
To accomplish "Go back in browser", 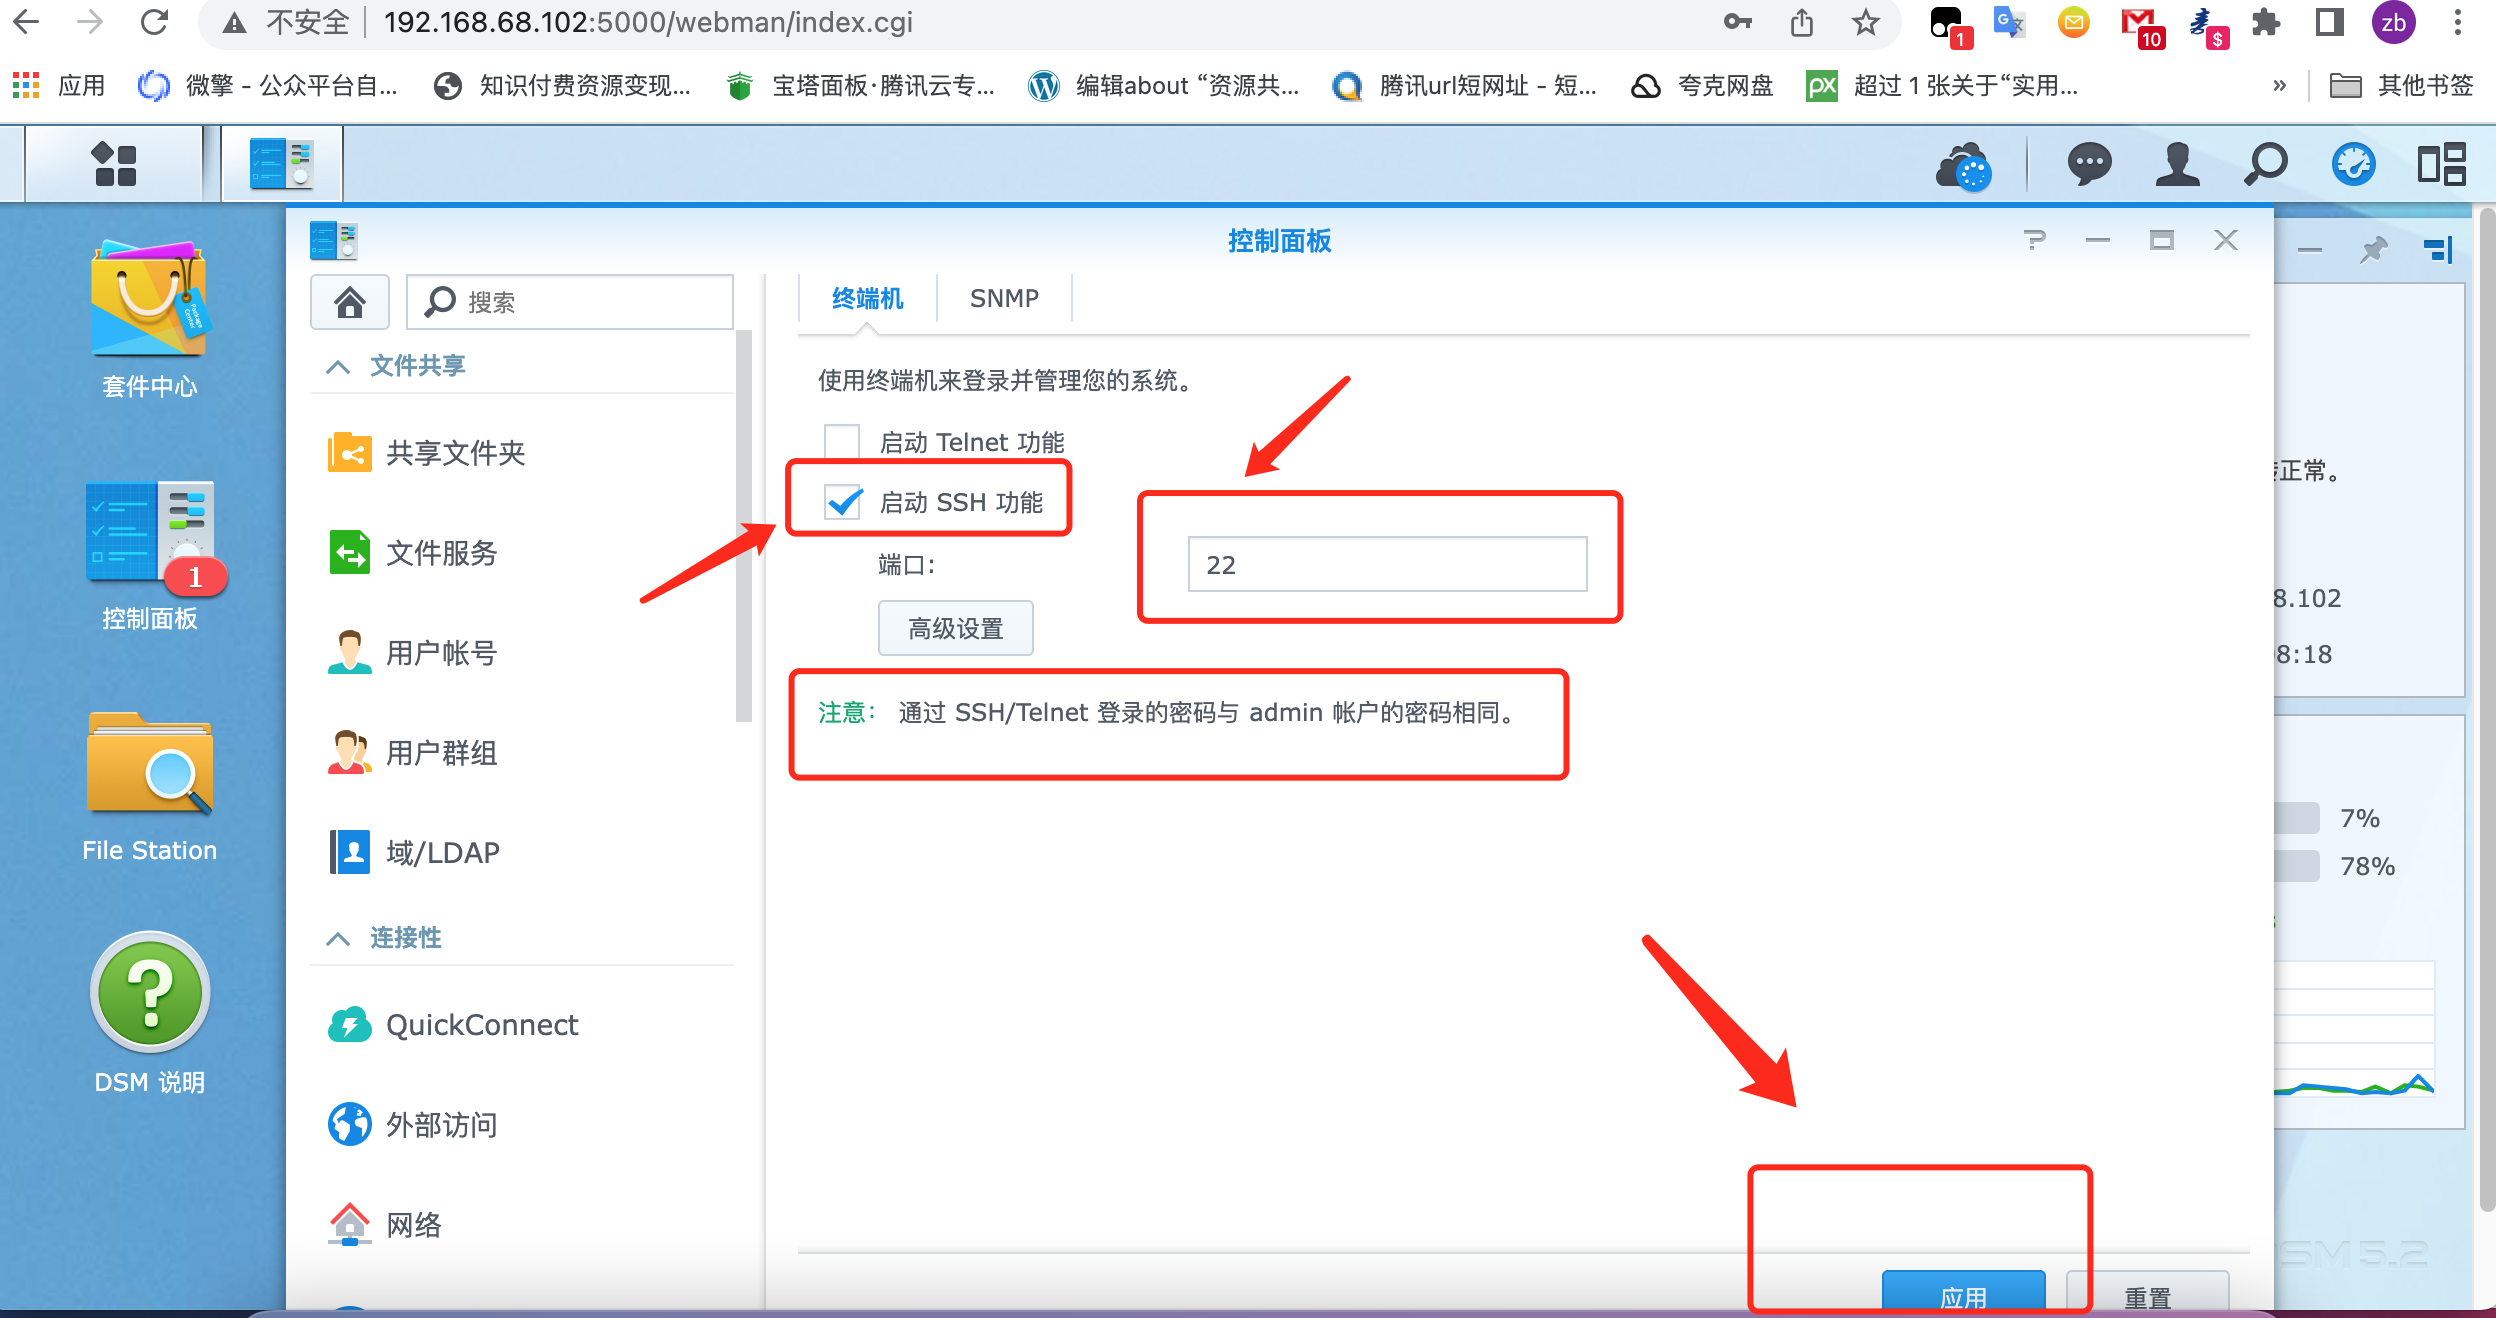I will pyautogui.click(x=26, y=22).
